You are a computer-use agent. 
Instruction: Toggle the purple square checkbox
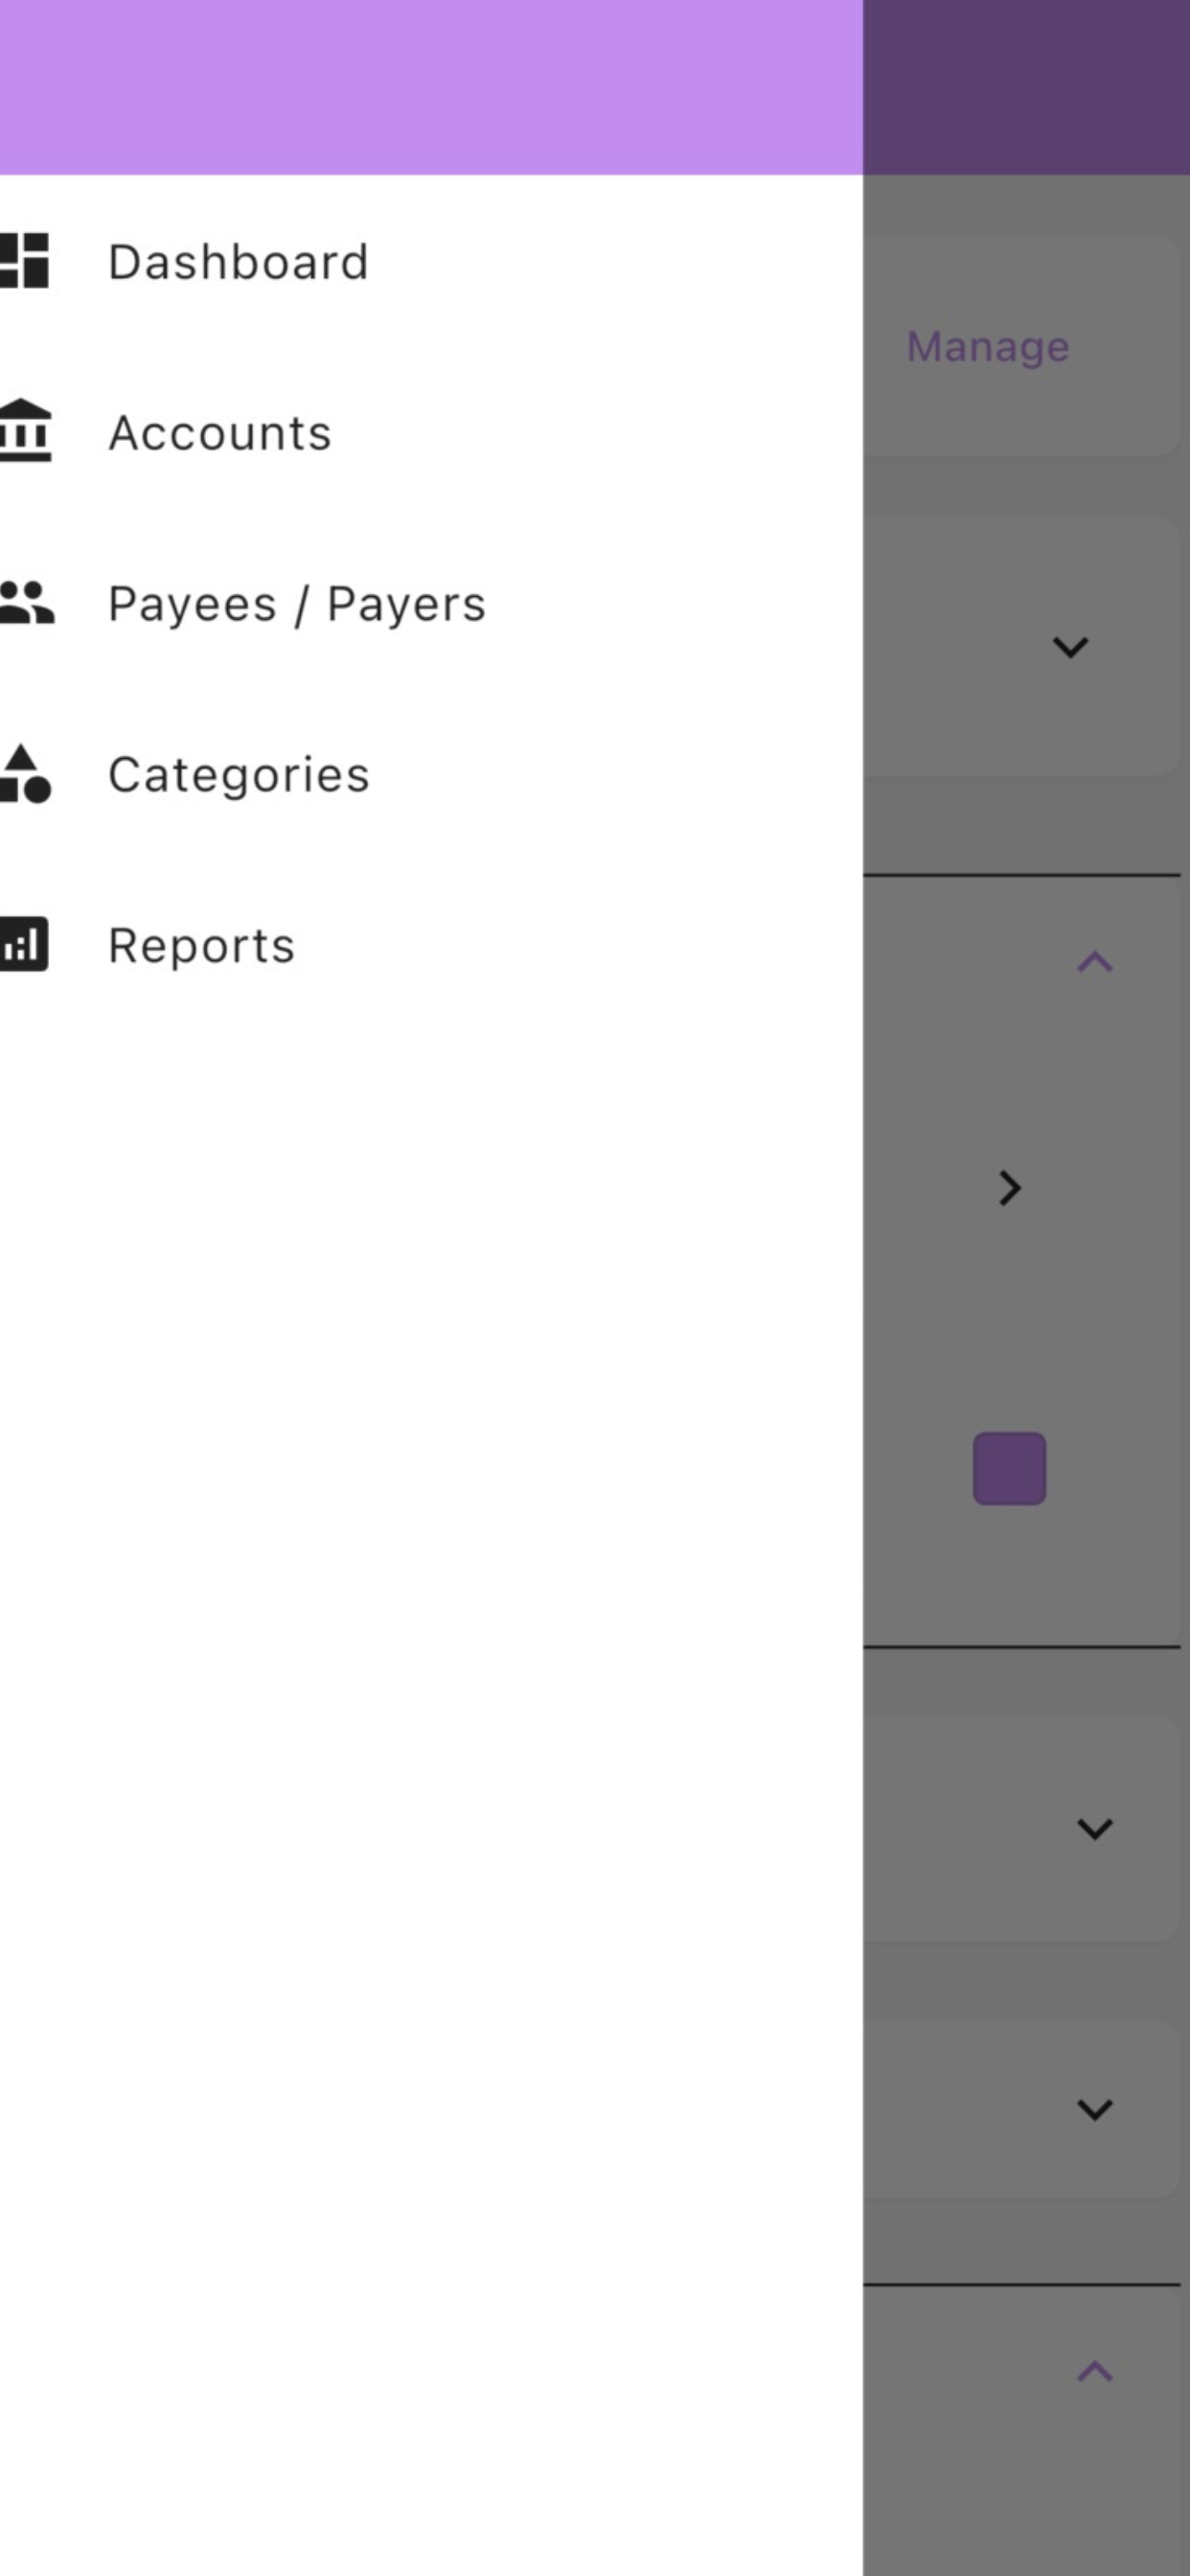point(1010,1468)
